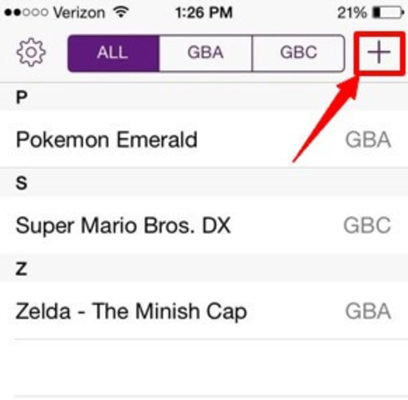408x400 pixels.
Task: Open Zelda - The Minish Cap
Action: pos(204,311)
